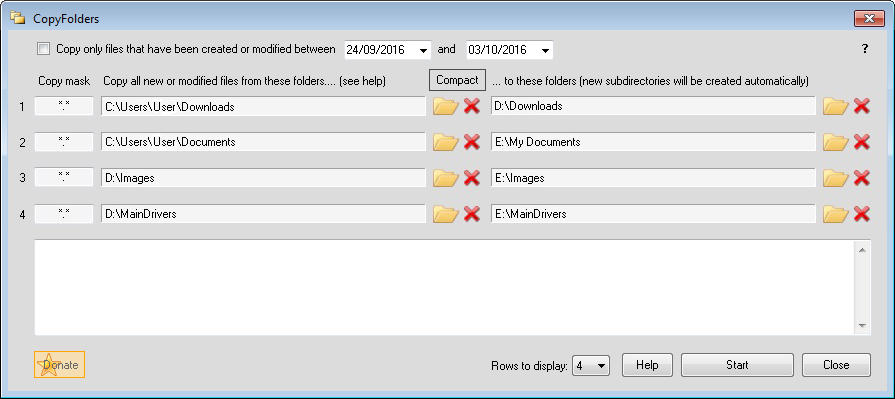The width and height of the screenshot is (895, 399).
Task: Click destination field D:\Downloads
Action: pyautogui.click(x=653, y=106)
